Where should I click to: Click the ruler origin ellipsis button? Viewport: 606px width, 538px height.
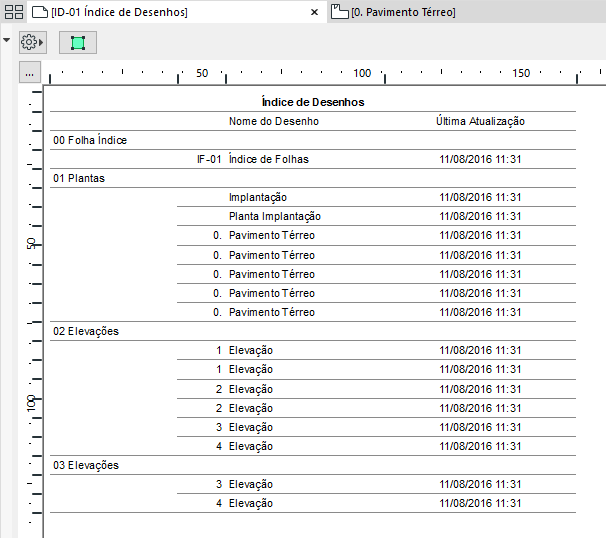pyautogui.click(x=30, y=72)
